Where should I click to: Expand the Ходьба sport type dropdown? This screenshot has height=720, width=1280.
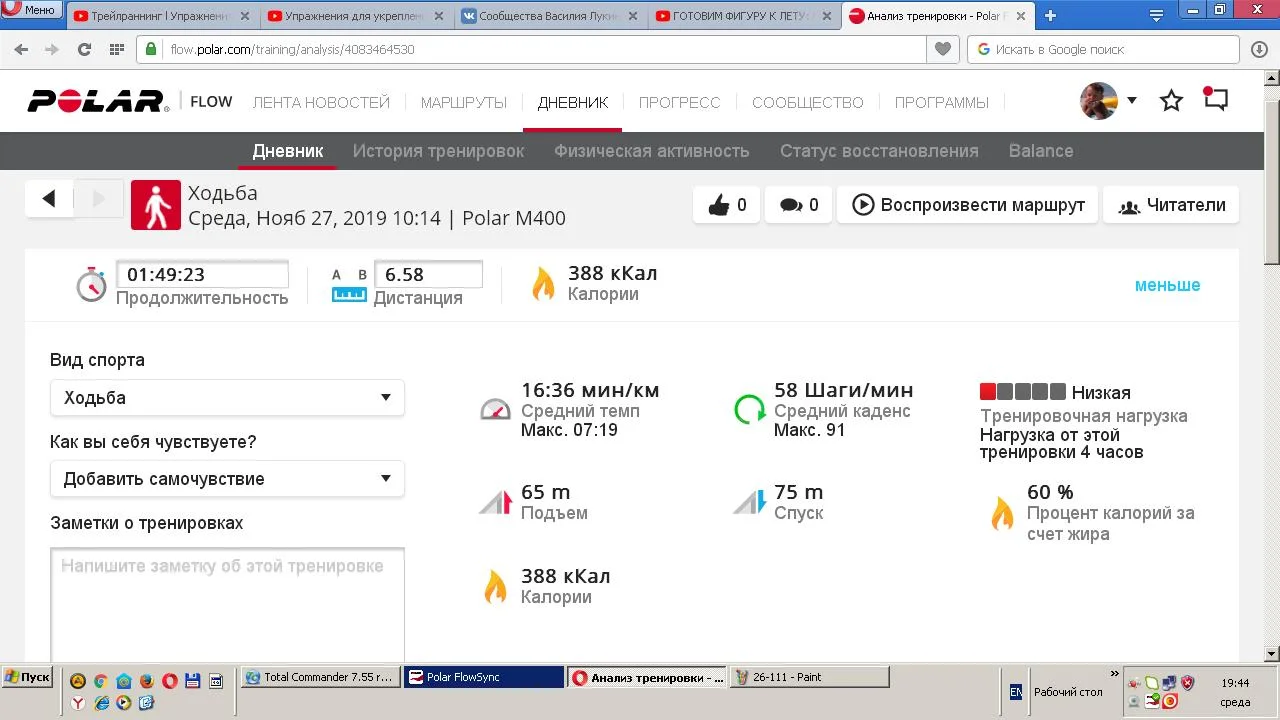click(x=227, y=398)
